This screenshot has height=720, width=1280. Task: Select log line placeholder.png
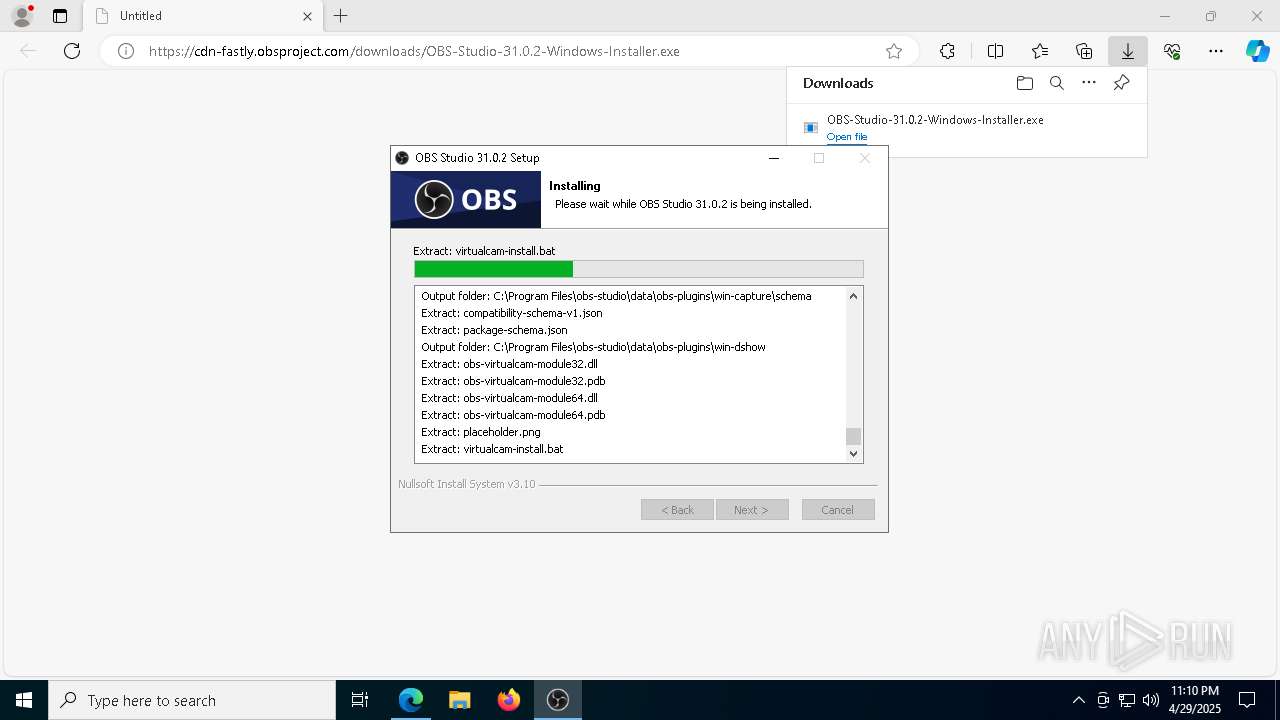481,432
